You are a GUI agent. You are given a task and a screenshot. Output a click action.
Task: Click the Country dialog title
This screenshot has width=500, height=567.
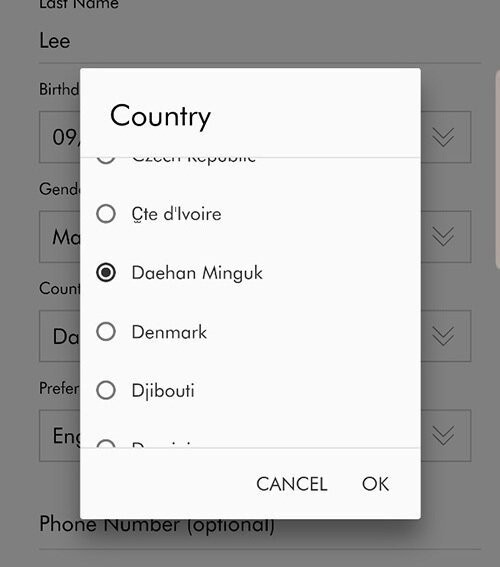click(x=161, y=117)
